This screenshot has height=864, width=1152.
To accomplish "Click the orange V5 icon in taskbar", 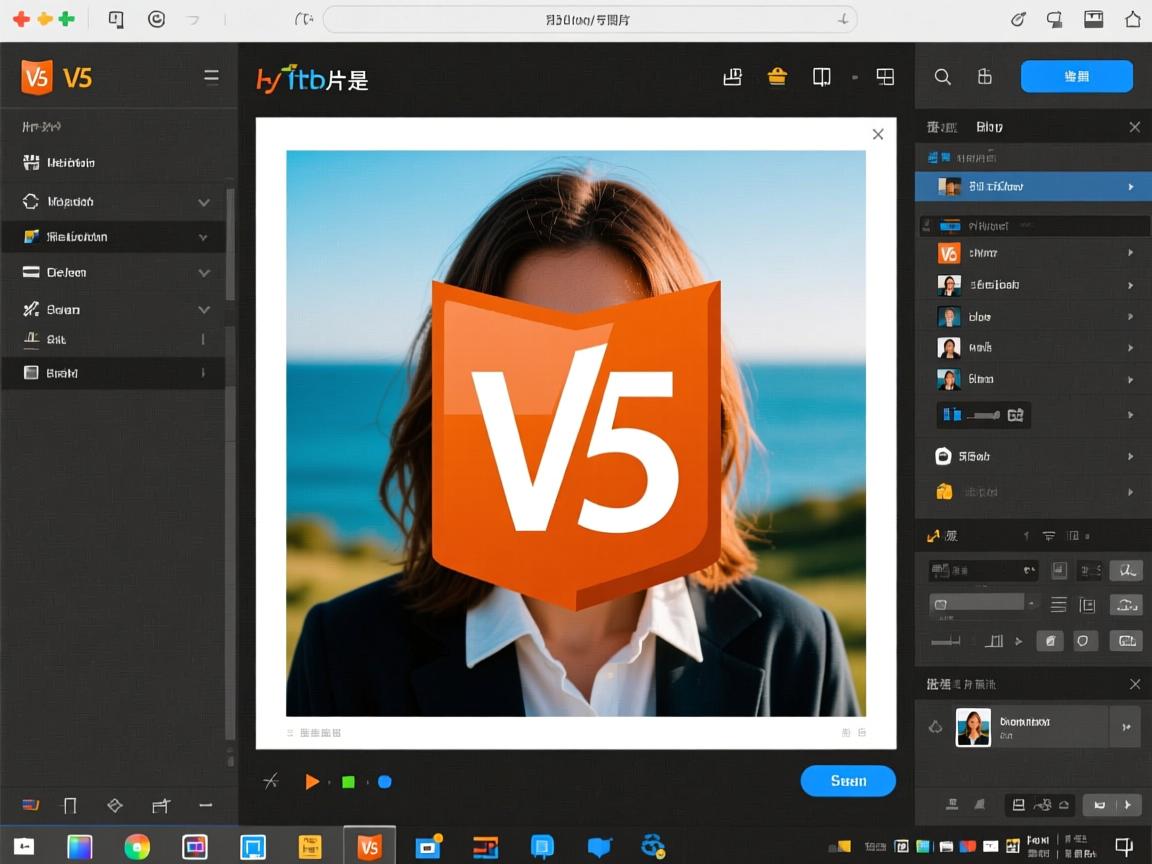I will click(x=369, y=847).
